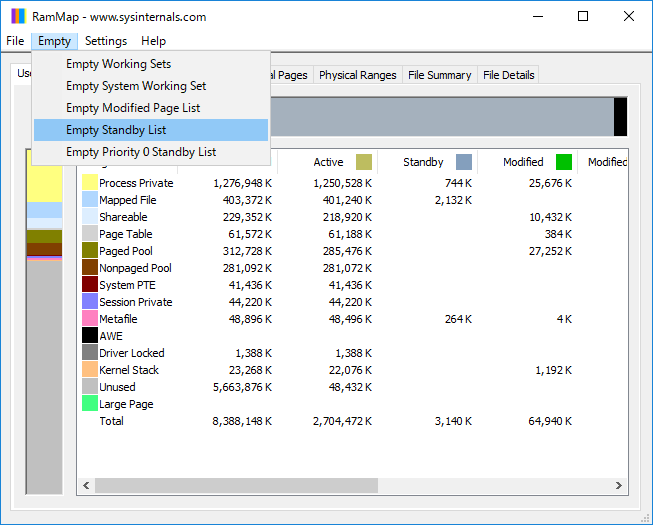The height and width of the screenshot is (525, 653).
Task: Select the Kernel Stack row label
Action: tap(129, 370)
